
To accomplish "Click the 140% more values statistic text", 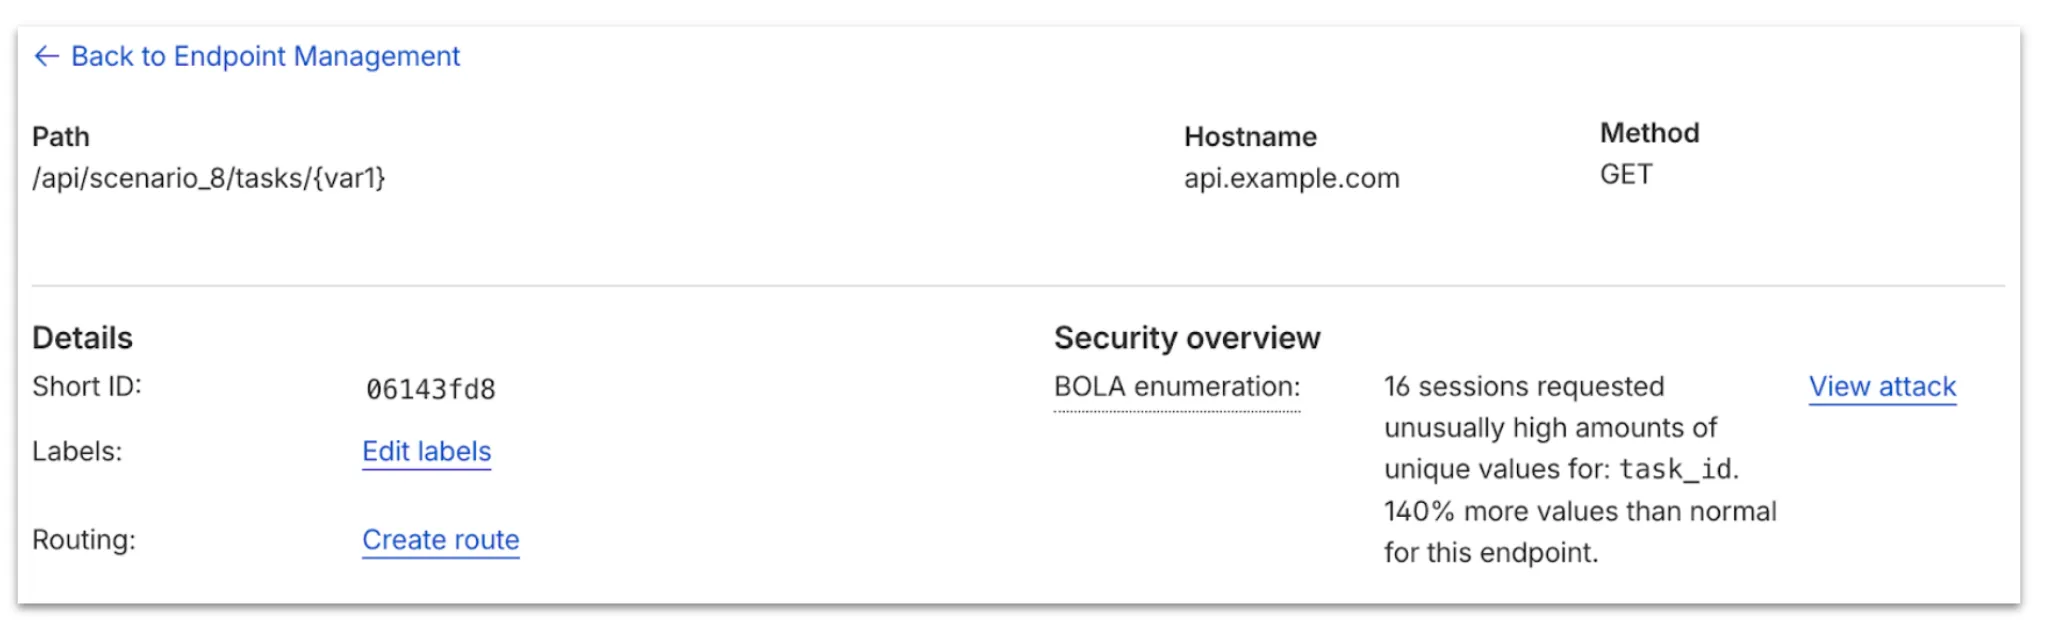I will pyautogui.click(x=1581, y=512).
